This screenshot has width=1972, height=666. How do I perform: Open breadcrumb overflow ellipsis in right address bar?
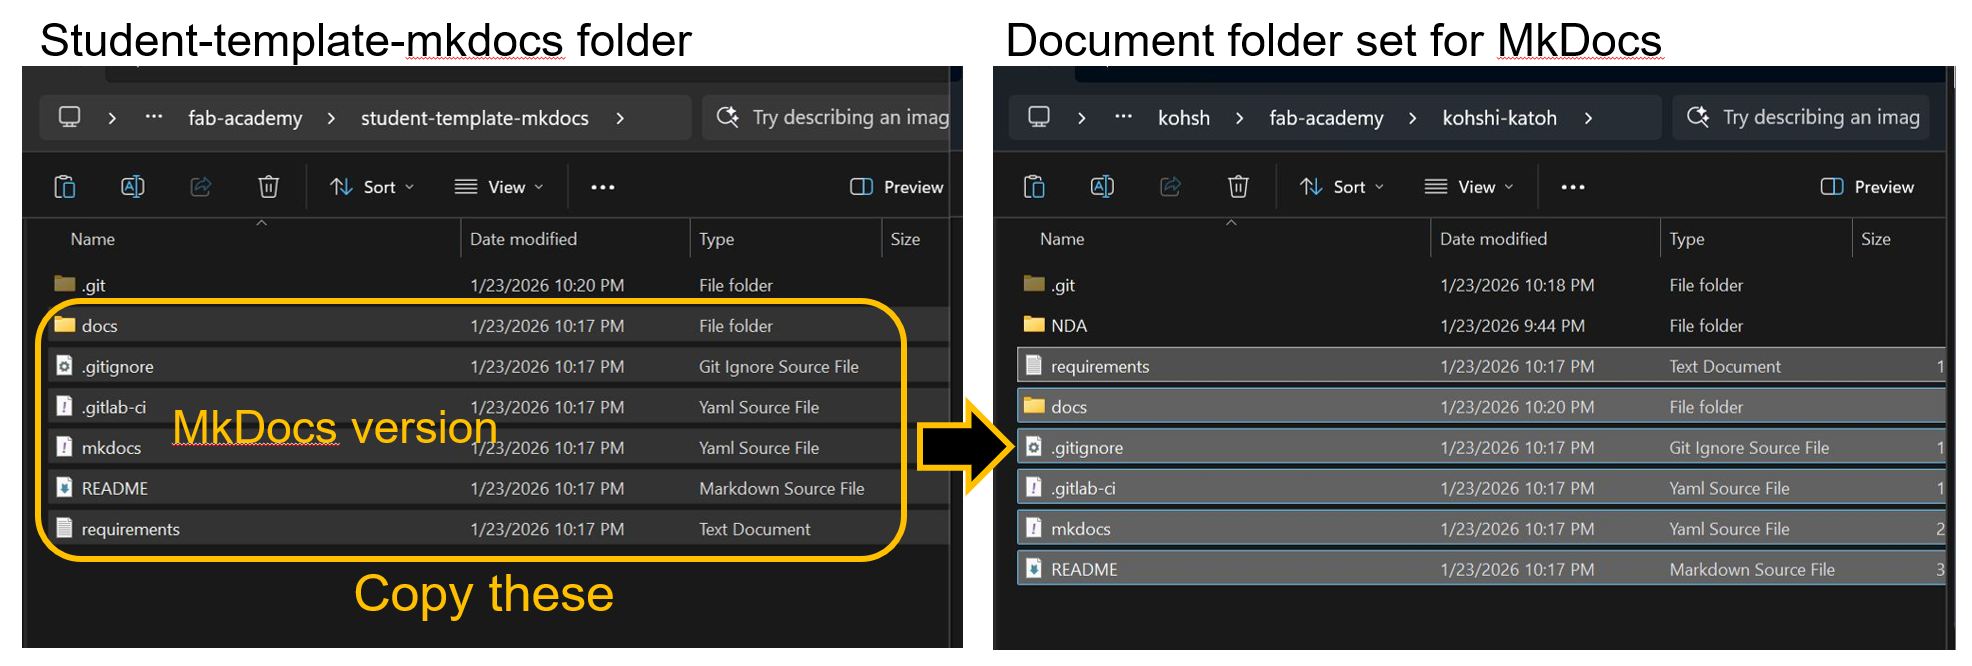click(x=1123, y=117)
